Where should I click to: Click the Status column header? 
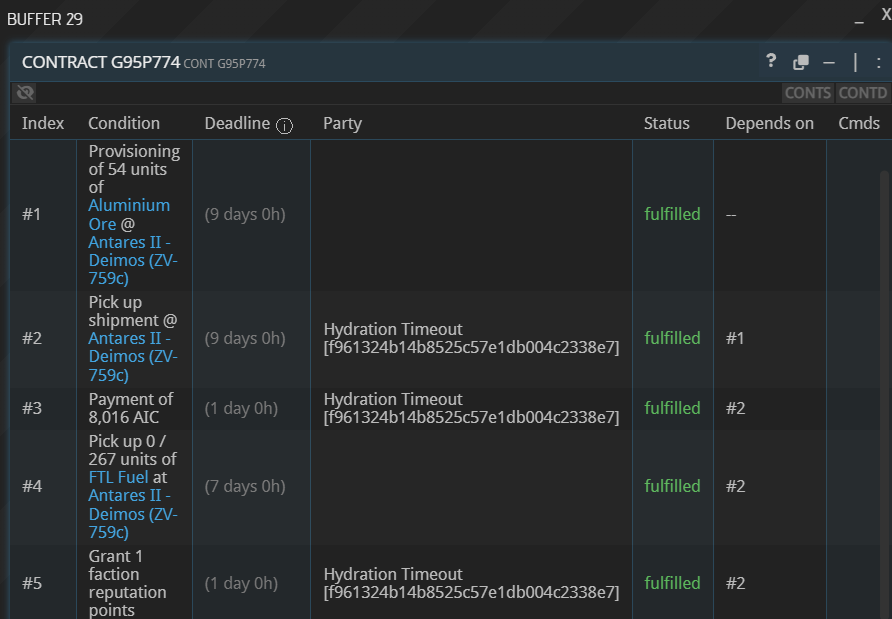point(666,123)
